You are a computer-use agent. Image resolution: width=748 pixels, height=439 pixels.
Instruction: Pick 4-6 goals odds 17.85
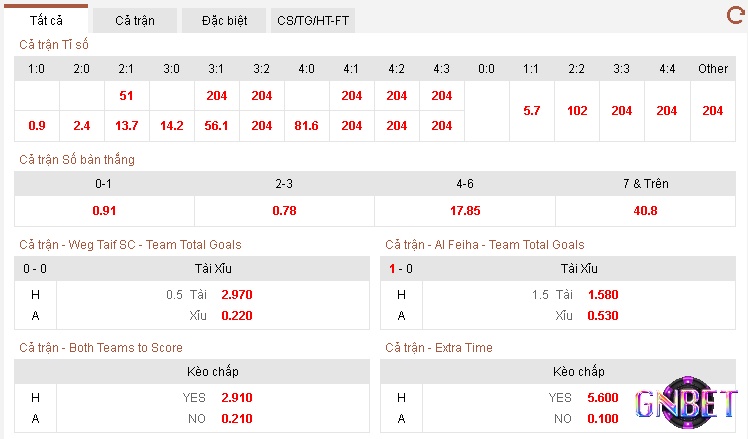pos(465,210)
